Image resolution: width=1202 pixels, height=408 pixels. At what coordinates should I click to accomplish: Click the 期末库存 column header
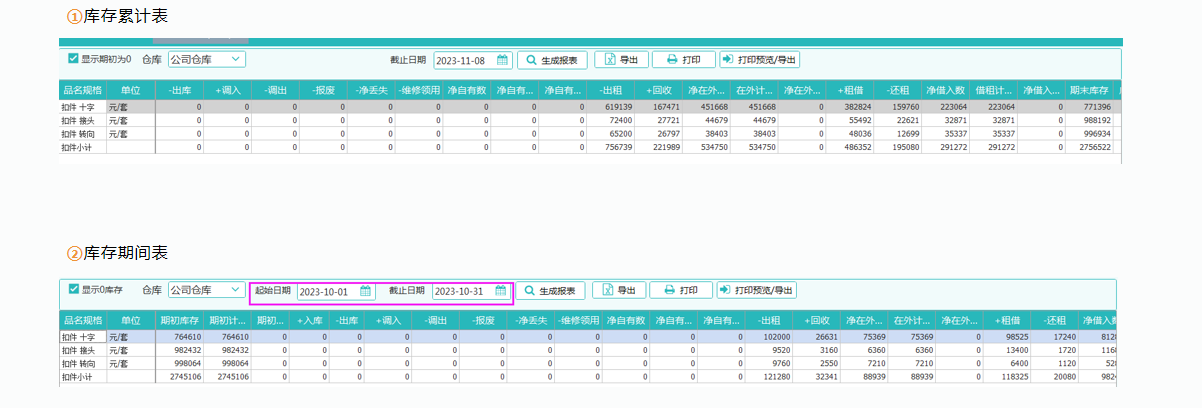coord(1089,90)
